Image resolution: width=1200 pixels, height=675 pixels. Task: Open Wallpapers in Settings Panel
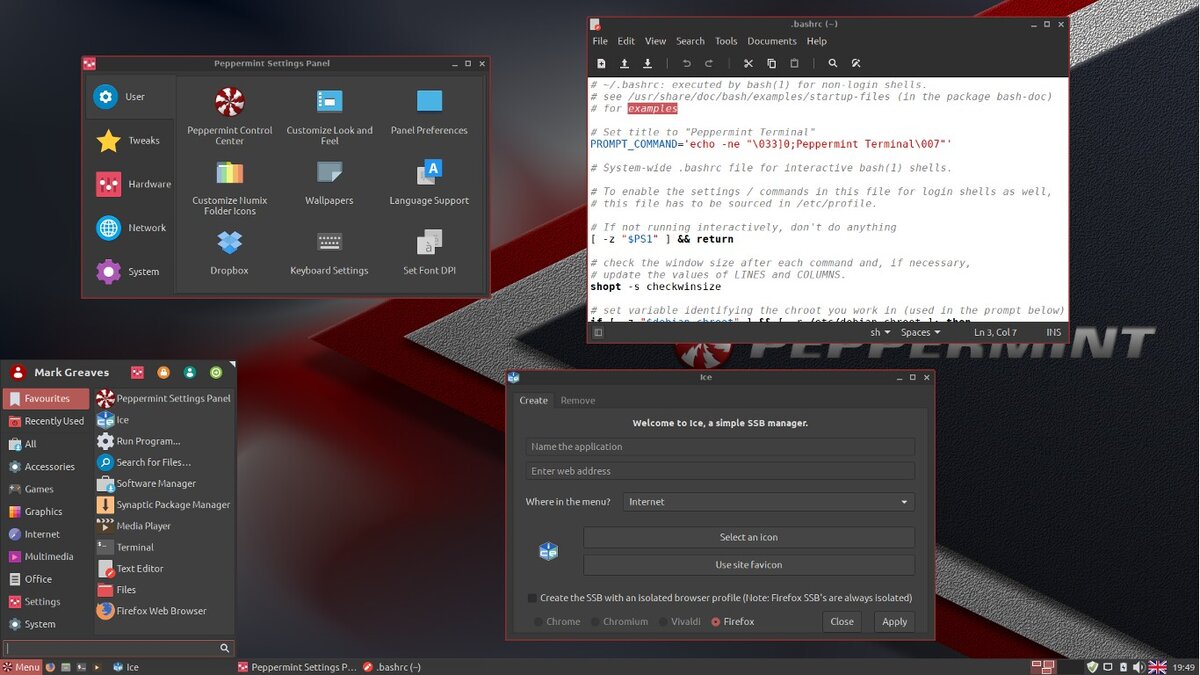(329, 182)
